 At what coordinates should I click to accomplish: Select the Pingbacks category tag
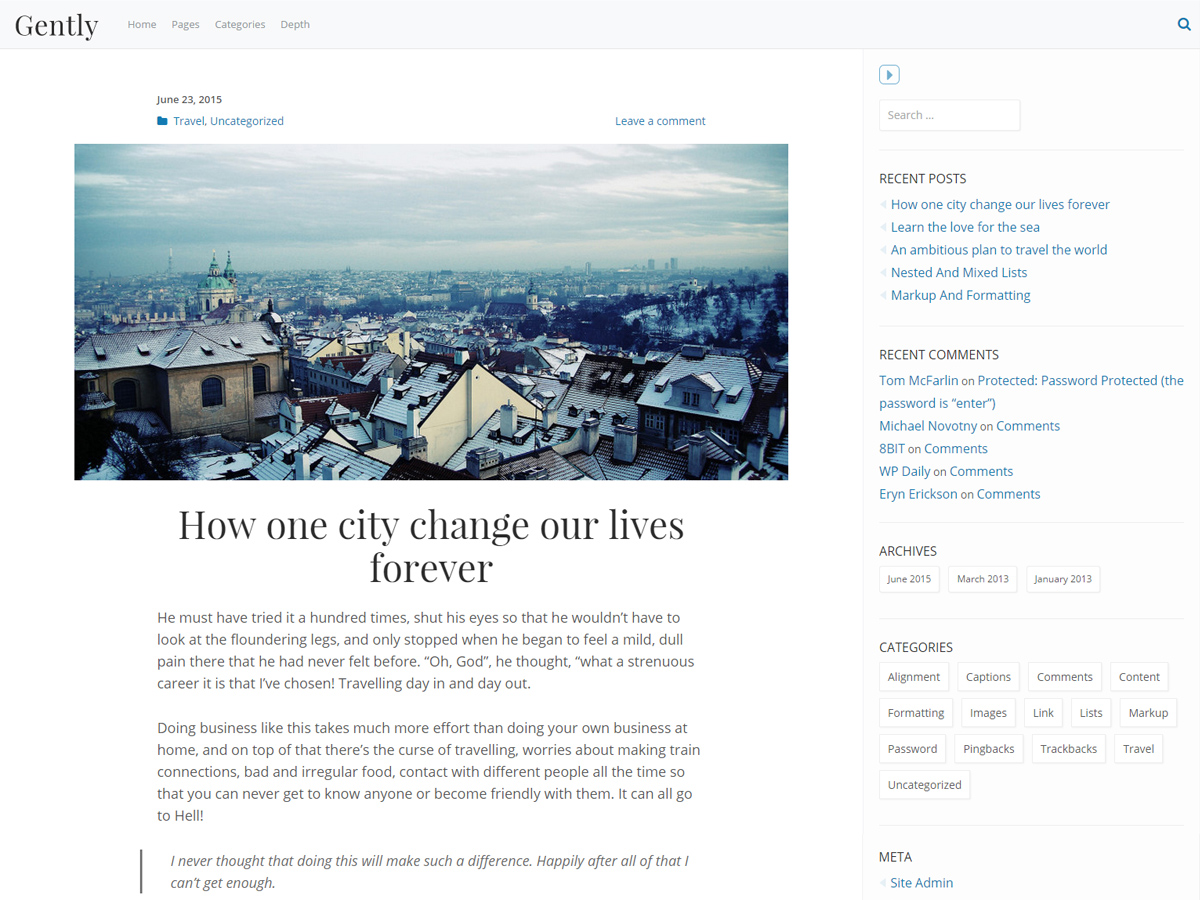point(989,749)
